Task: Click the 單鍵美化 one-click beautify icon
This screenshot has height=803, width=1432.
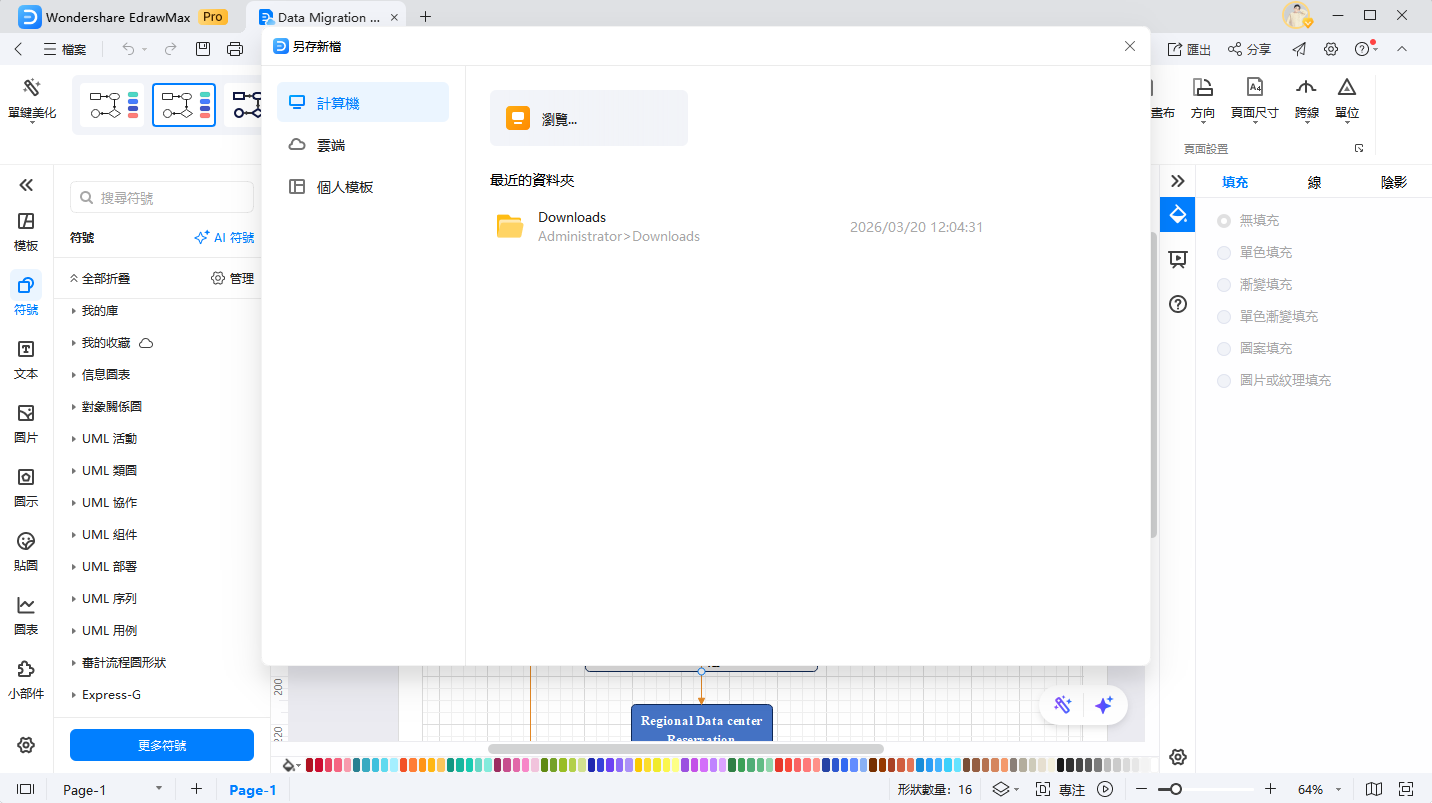Action: pos(31,98)
